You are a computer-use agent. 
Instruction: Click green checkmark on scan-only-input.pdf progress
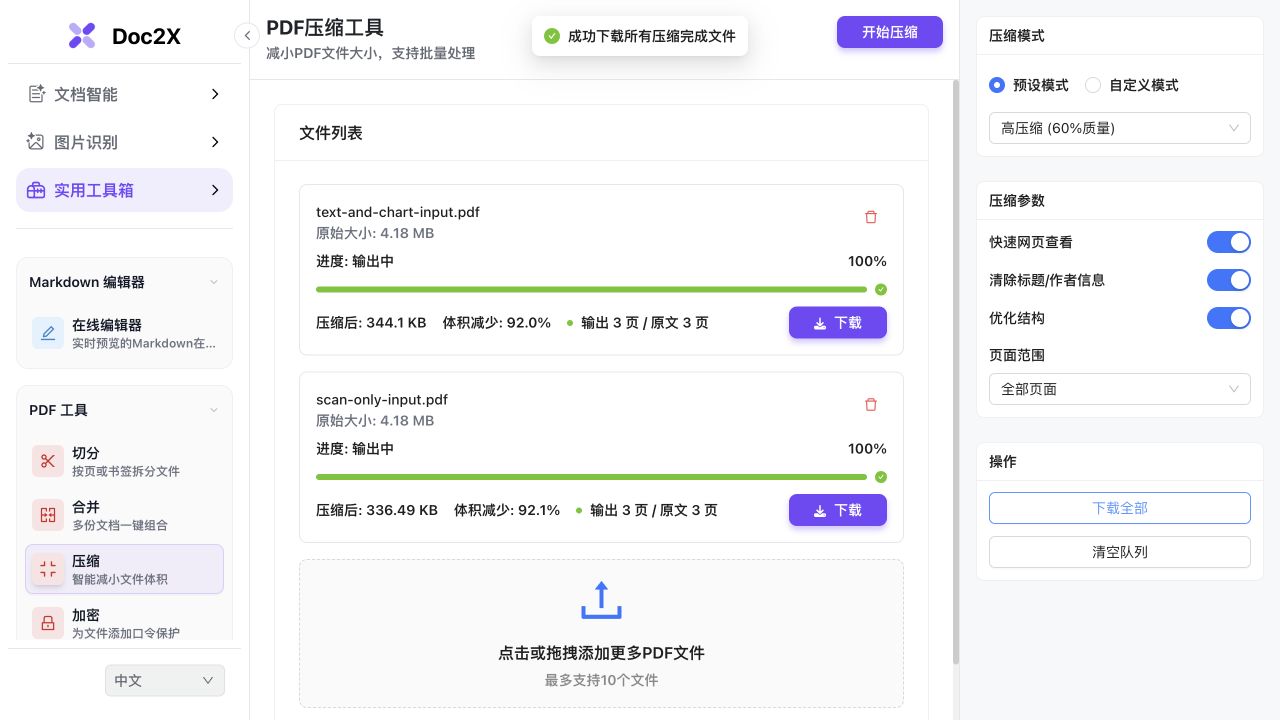(x=881, y=477)
